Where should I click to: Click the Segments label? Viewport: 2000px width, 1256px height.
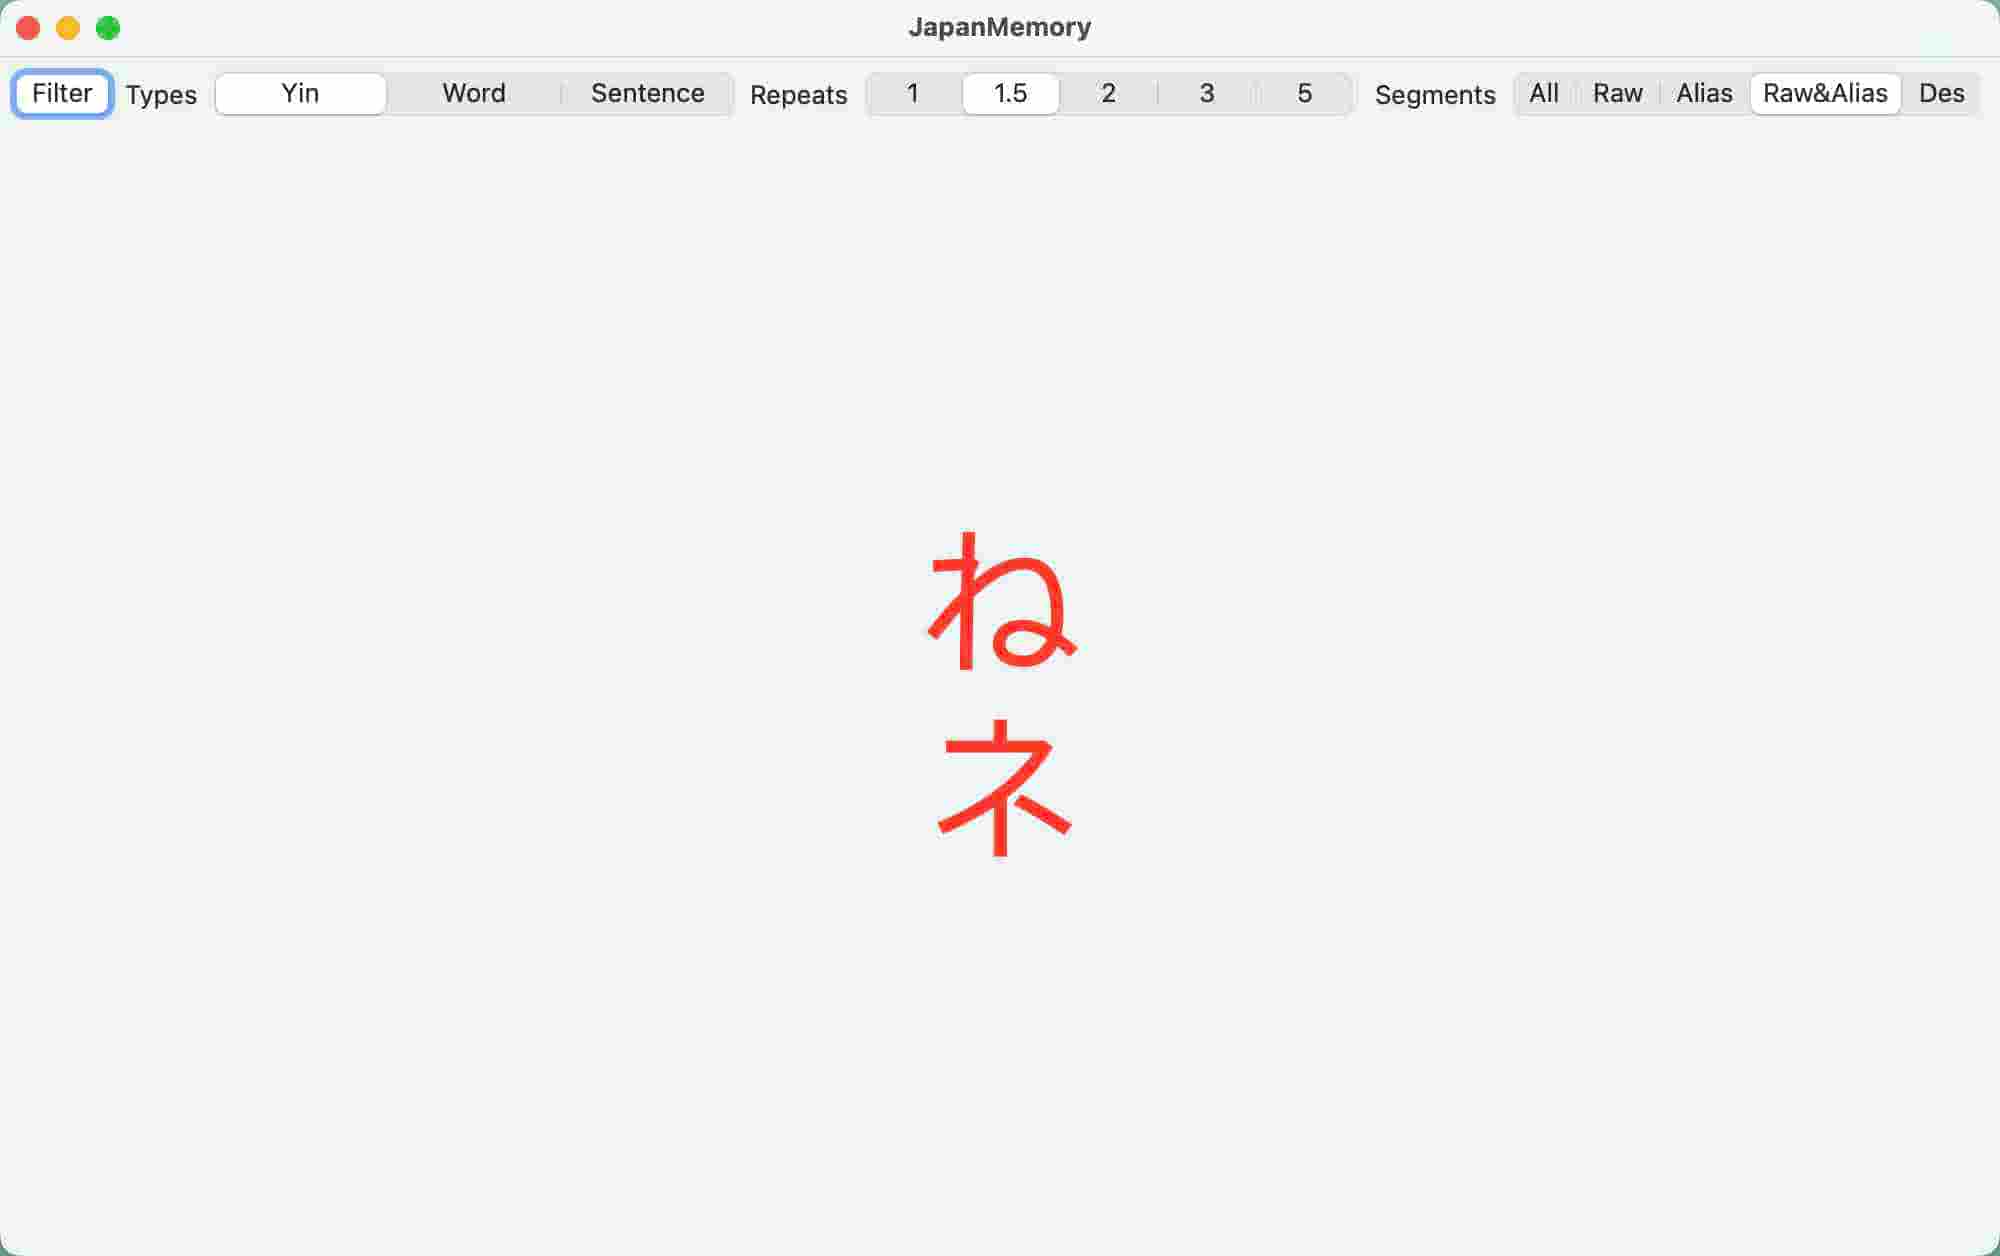point(1435,95)
